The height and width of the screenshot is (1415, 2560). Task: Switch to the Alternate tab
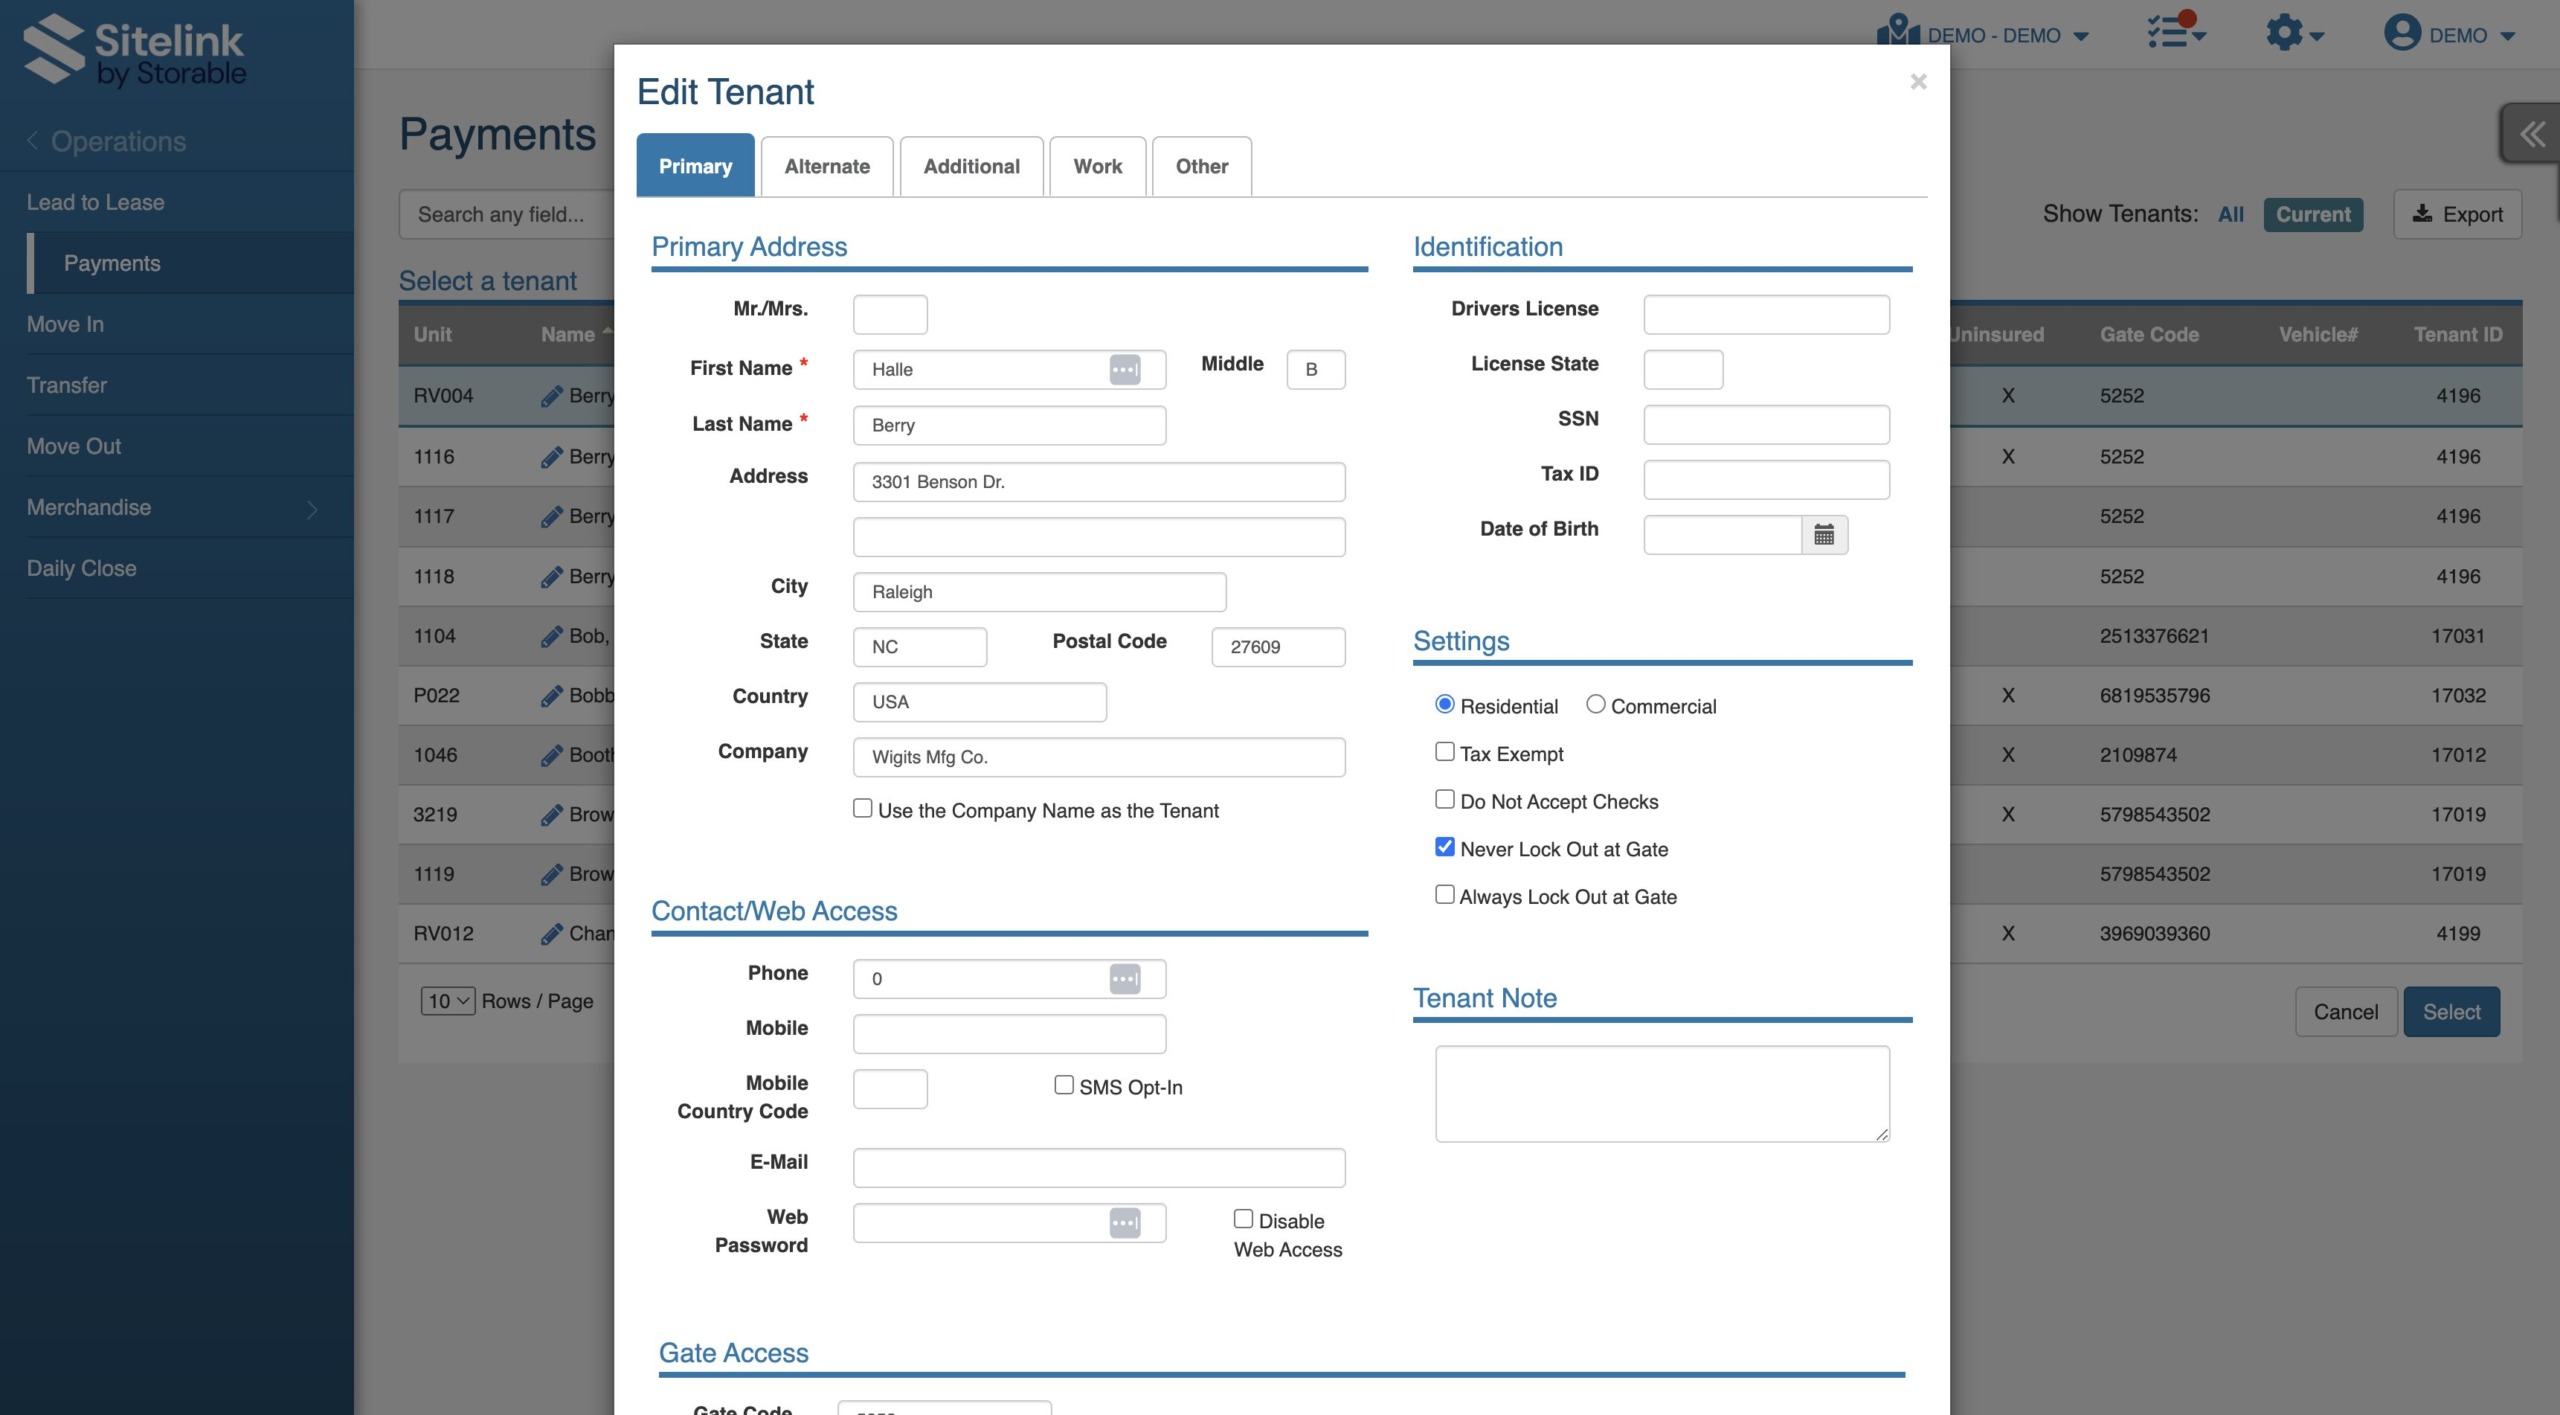point(826,166)
